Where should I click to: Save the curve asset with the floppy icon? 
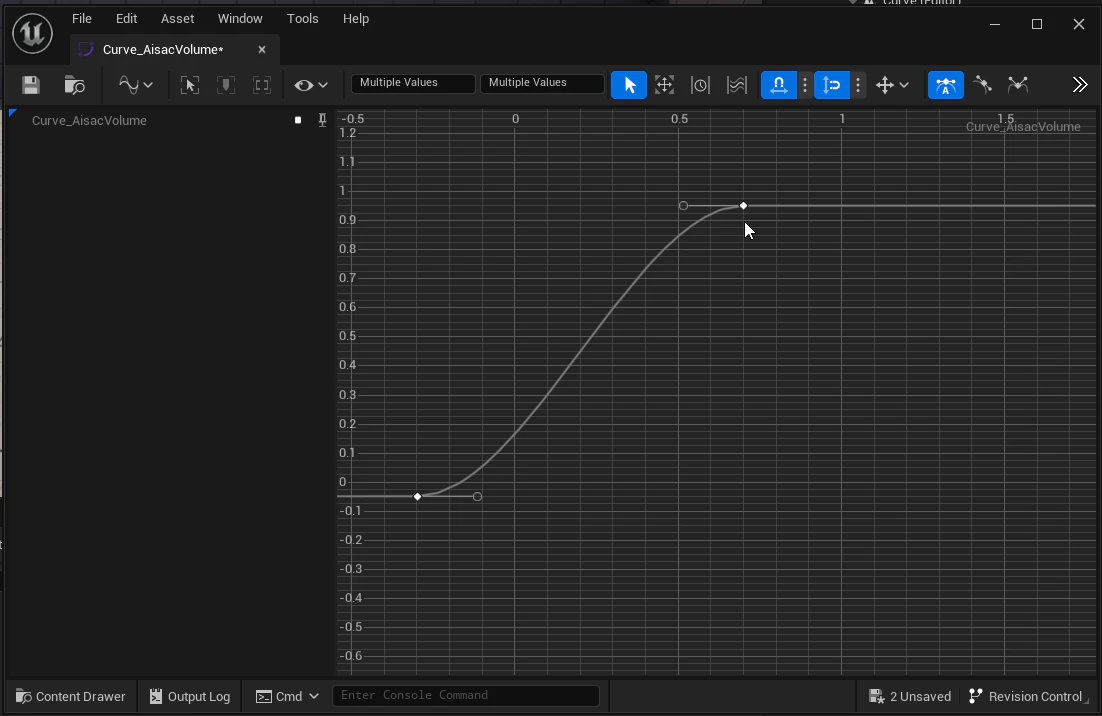31,85
